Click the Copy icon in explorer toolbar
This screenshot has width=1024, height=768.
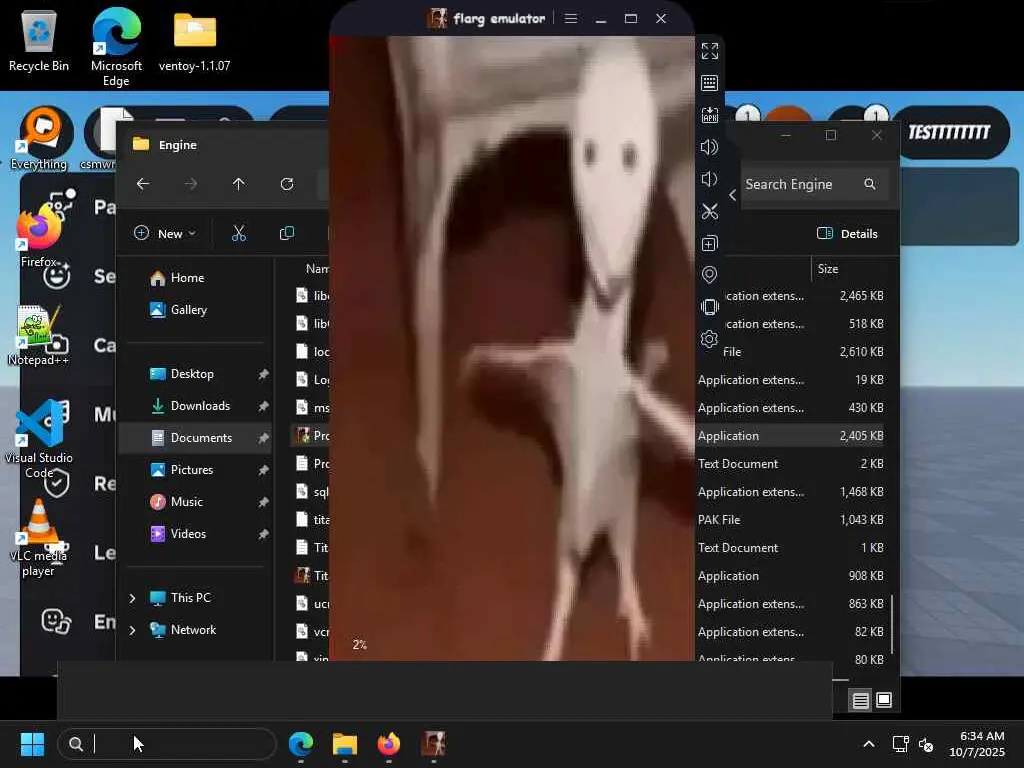[287, 233]
